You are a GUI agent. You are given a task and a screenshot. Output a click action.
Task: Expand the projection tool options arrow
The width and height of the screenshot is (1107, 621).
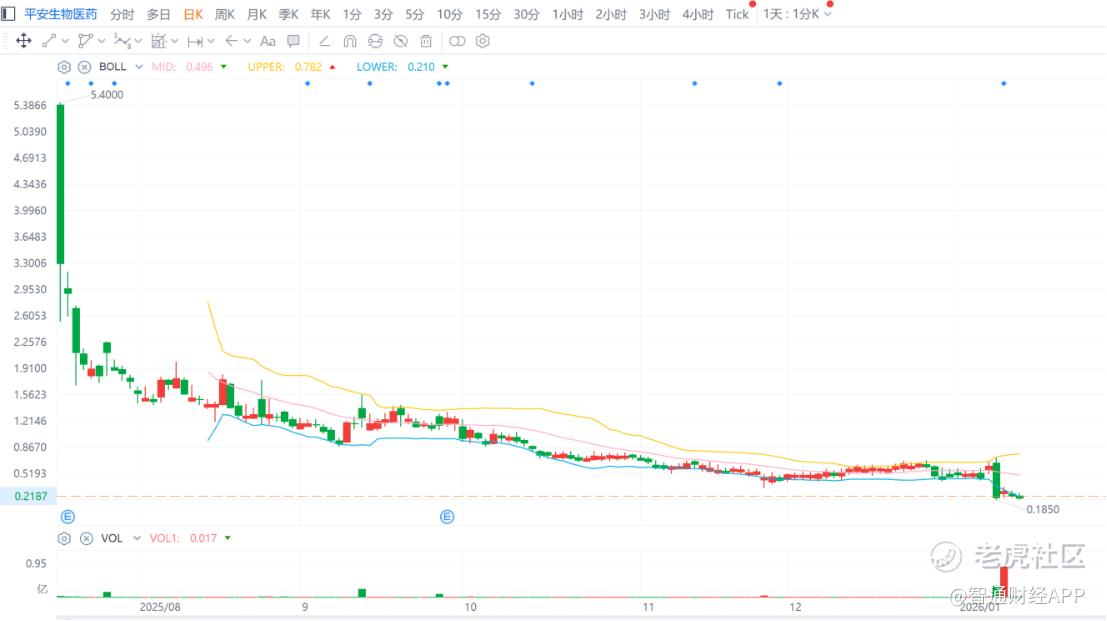(x=174, y=42)
